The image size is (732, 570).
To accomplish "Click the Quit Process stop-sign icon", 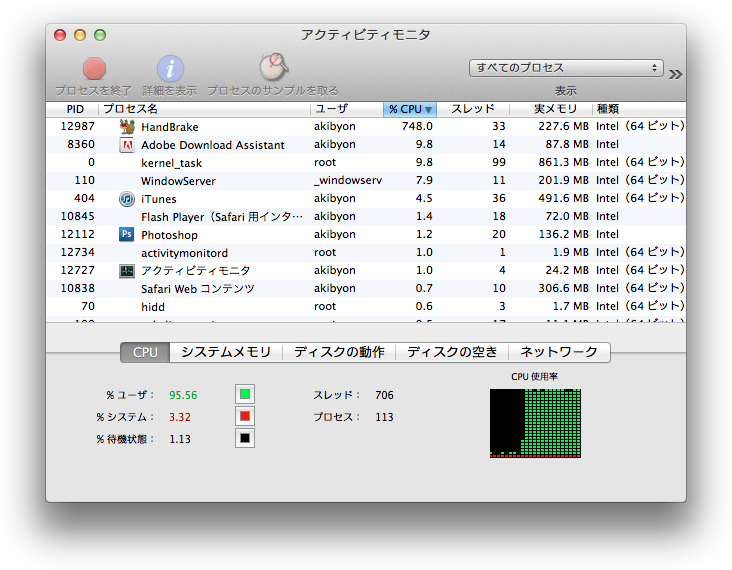I will (94, 69).
